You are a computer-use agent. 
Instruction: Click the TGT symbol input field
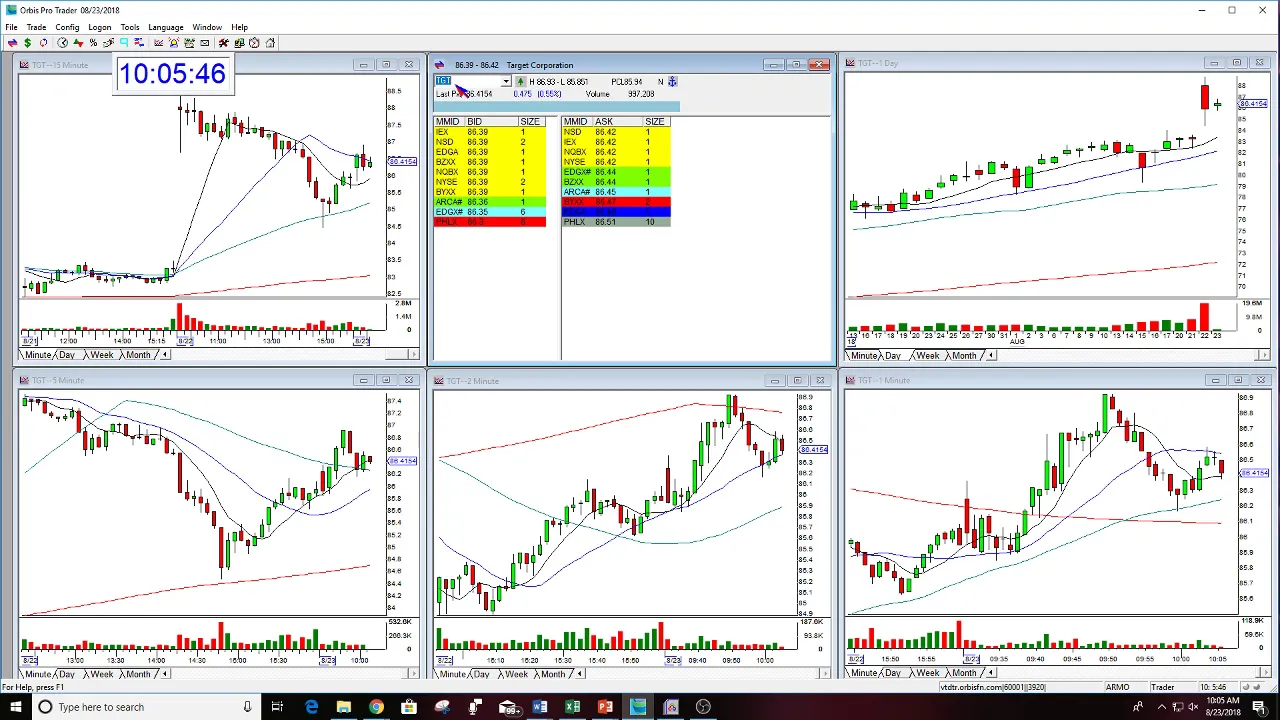tap(468, 81)
